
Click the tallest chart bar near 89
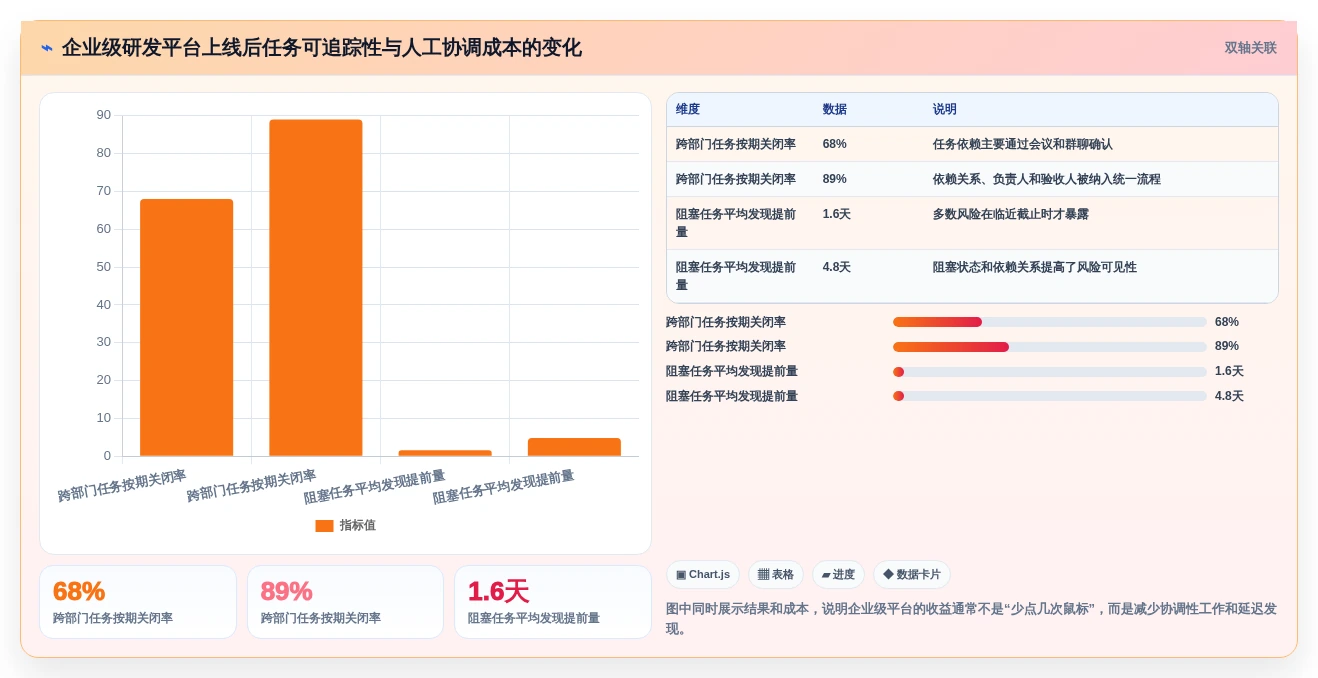pyautogui.click(x=315, y=288)
